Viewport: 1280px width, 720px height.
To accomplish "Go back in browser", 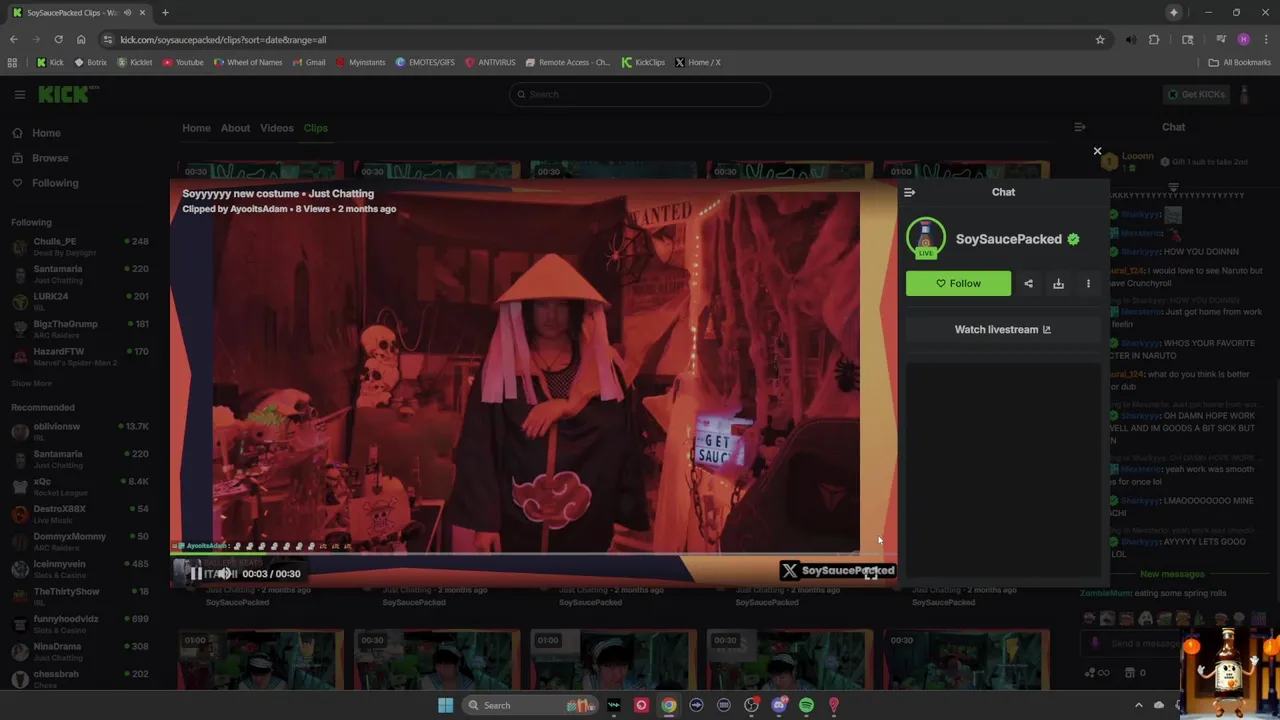I will 13,39.
